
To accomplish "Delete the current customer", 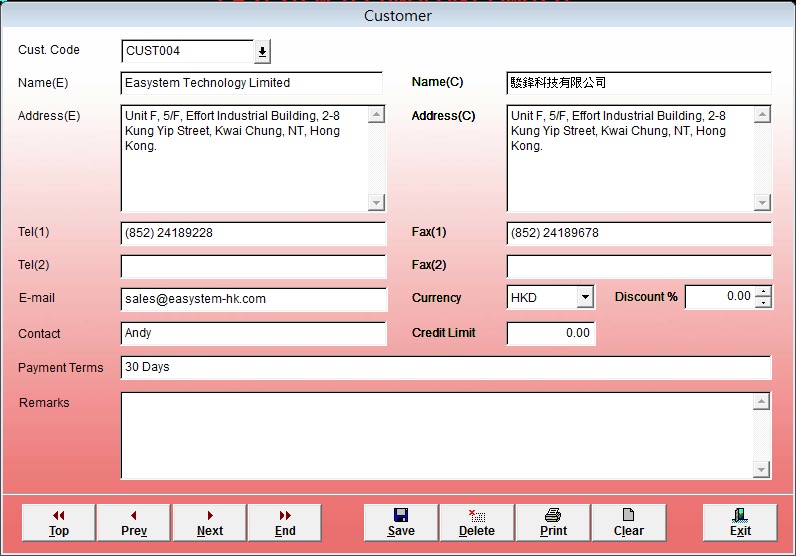I will pyautogui.click(x=477, y=522).
